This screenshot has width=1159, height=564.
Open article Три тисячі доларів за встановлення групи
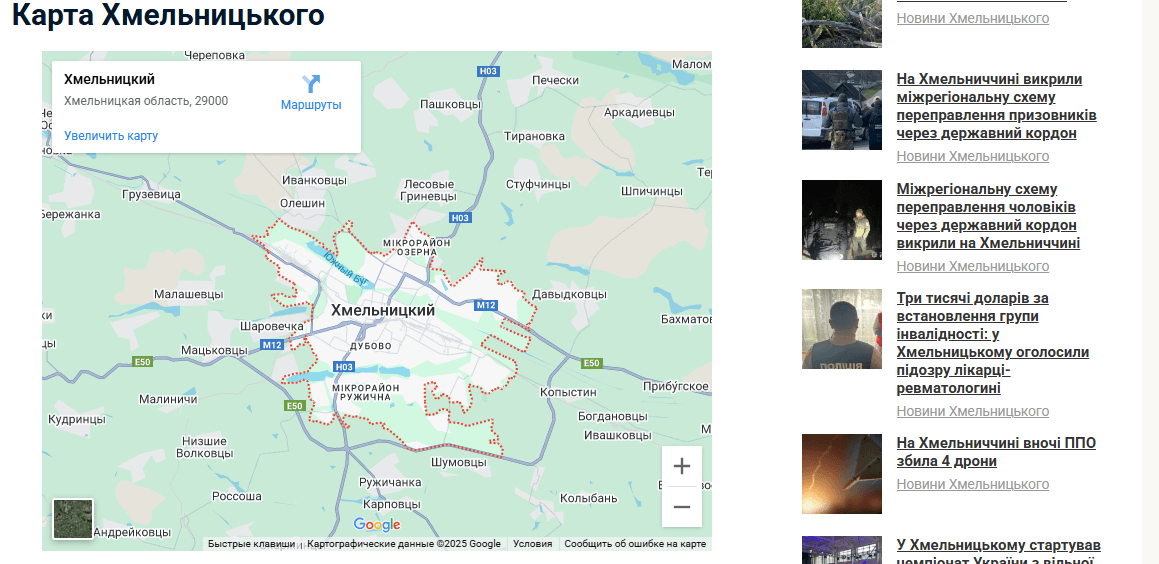(x=993, y=343)
